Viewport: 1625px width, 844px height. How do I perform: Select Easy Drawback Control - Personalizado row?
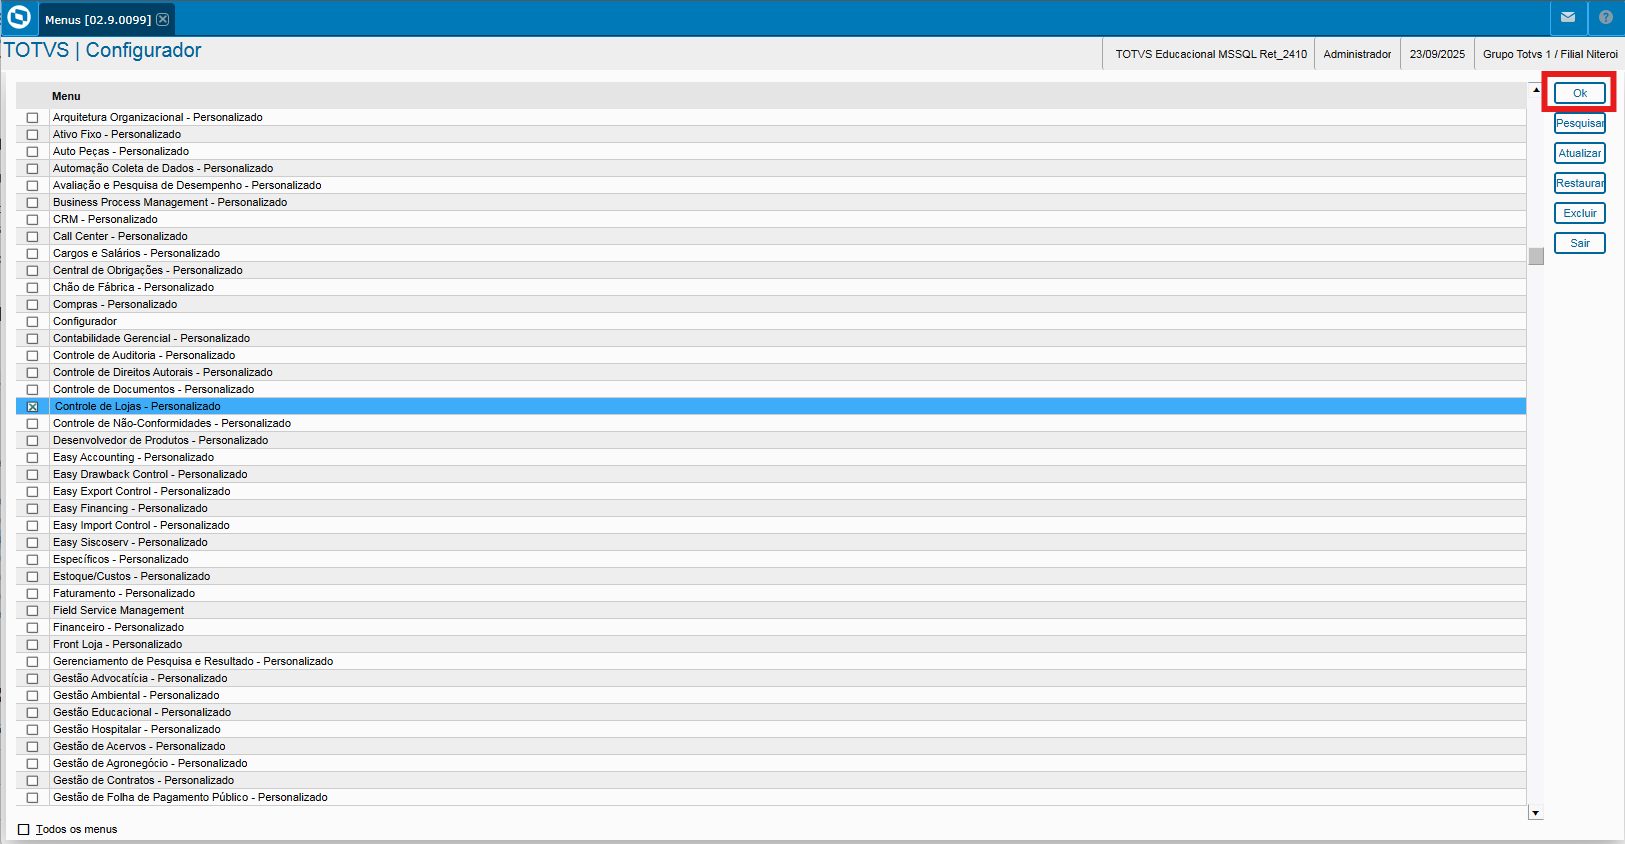pos(771,475)
